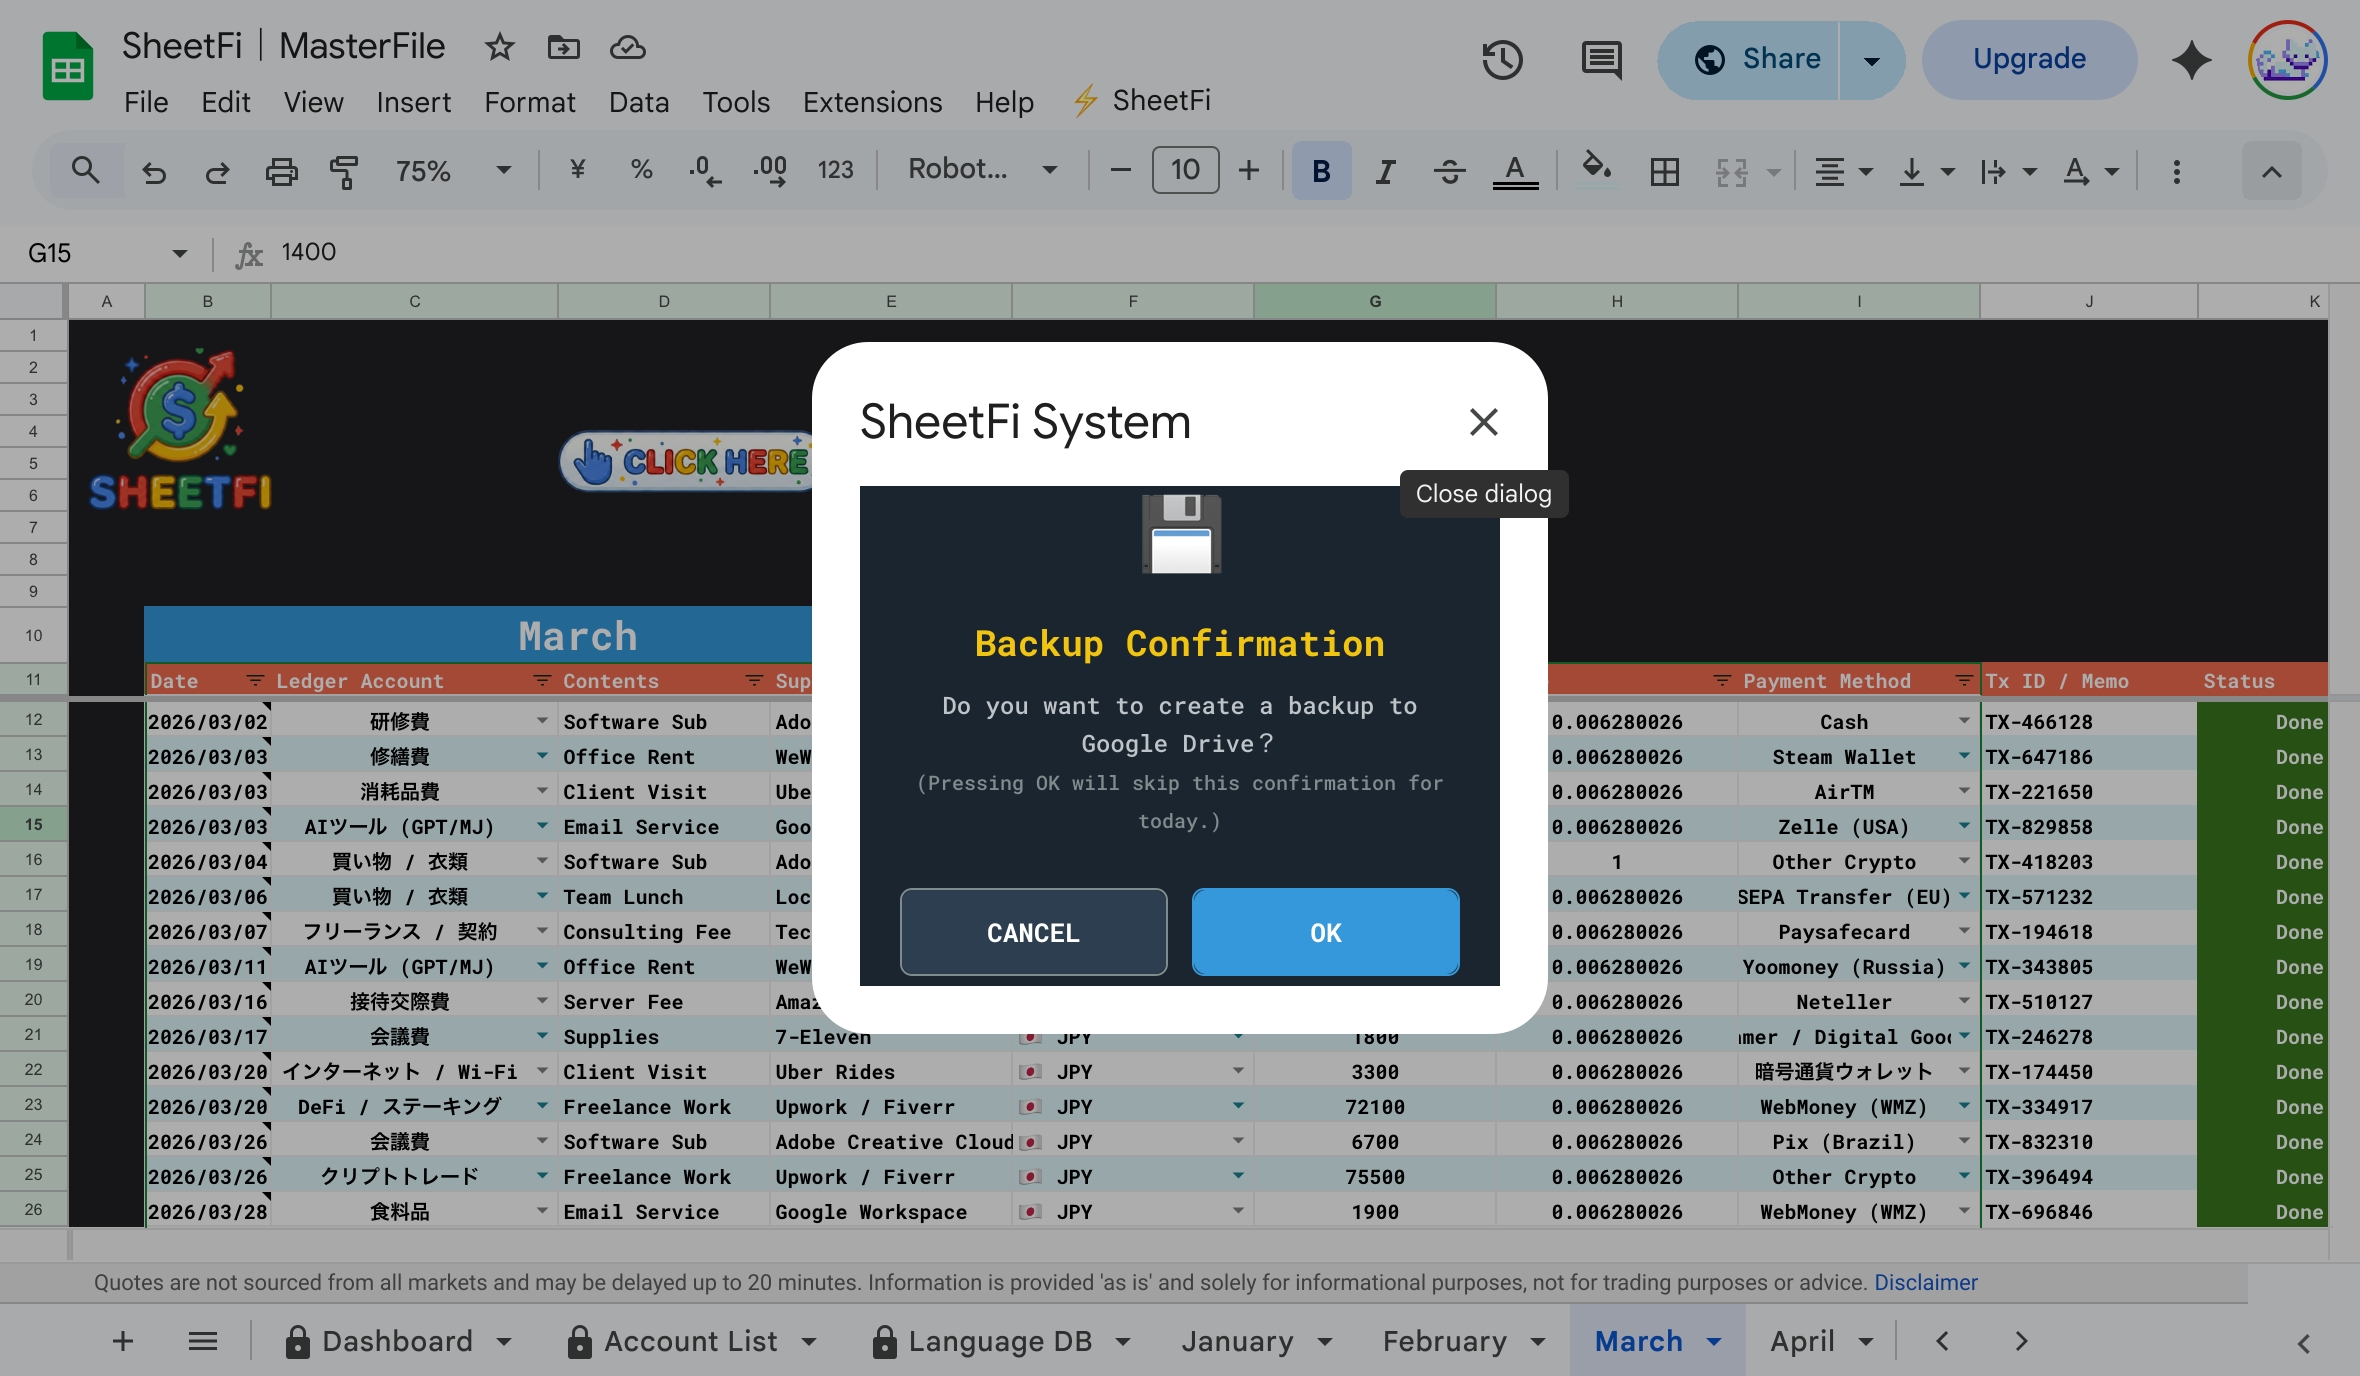2360x1376 pixels.
Task: Open the borders grid icon
Action: click(x=1664, y=171)
